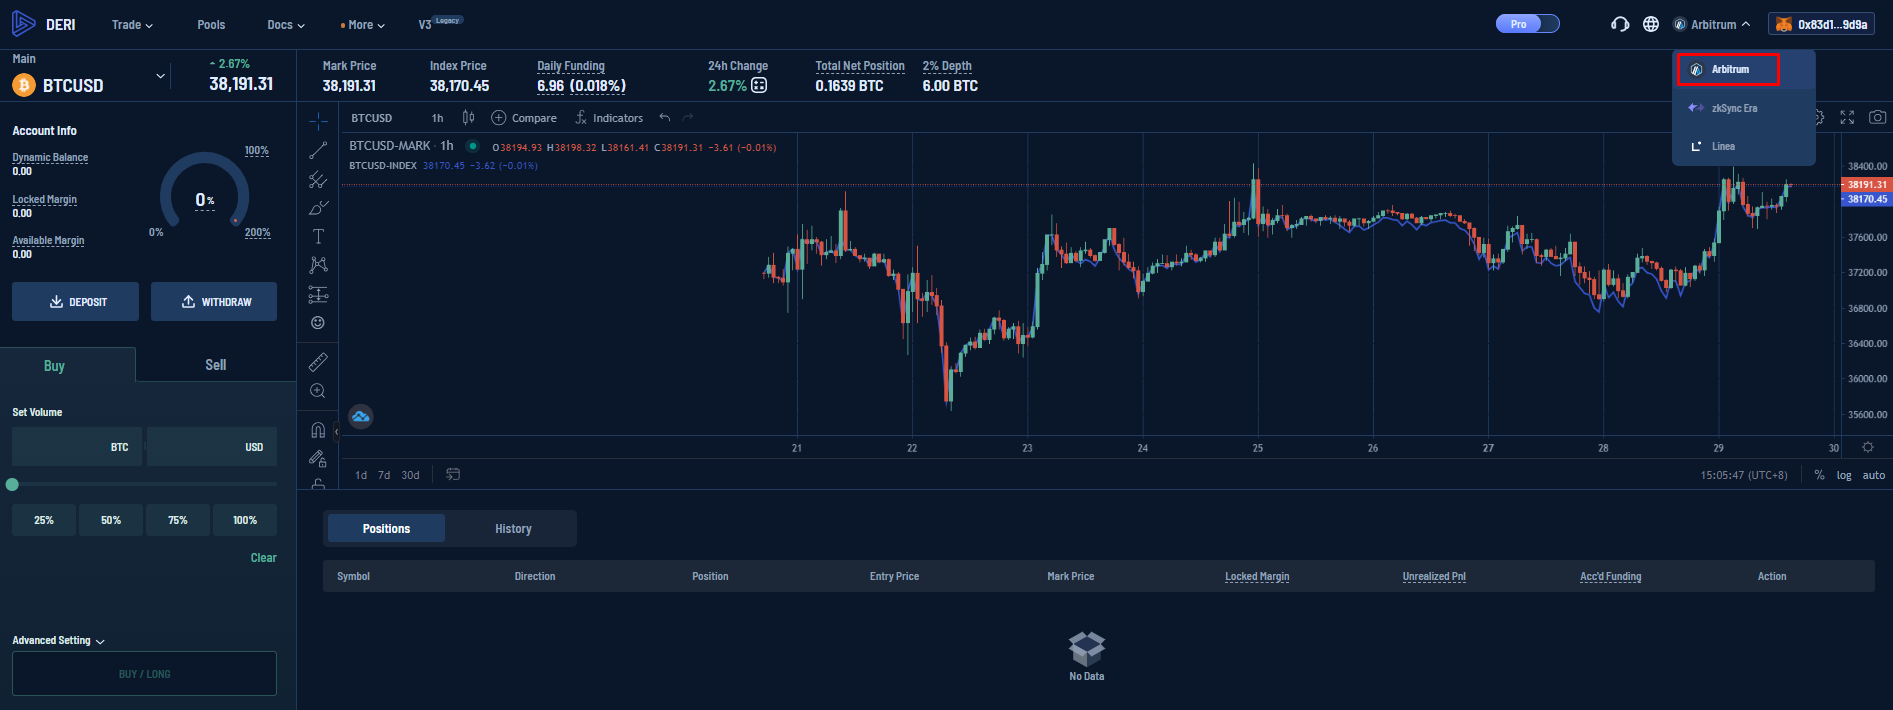Image resolution: width=1893 pixels, height=710 pixels.
Task: Enter fullscreen chart mode
Action: point(1847,117)
